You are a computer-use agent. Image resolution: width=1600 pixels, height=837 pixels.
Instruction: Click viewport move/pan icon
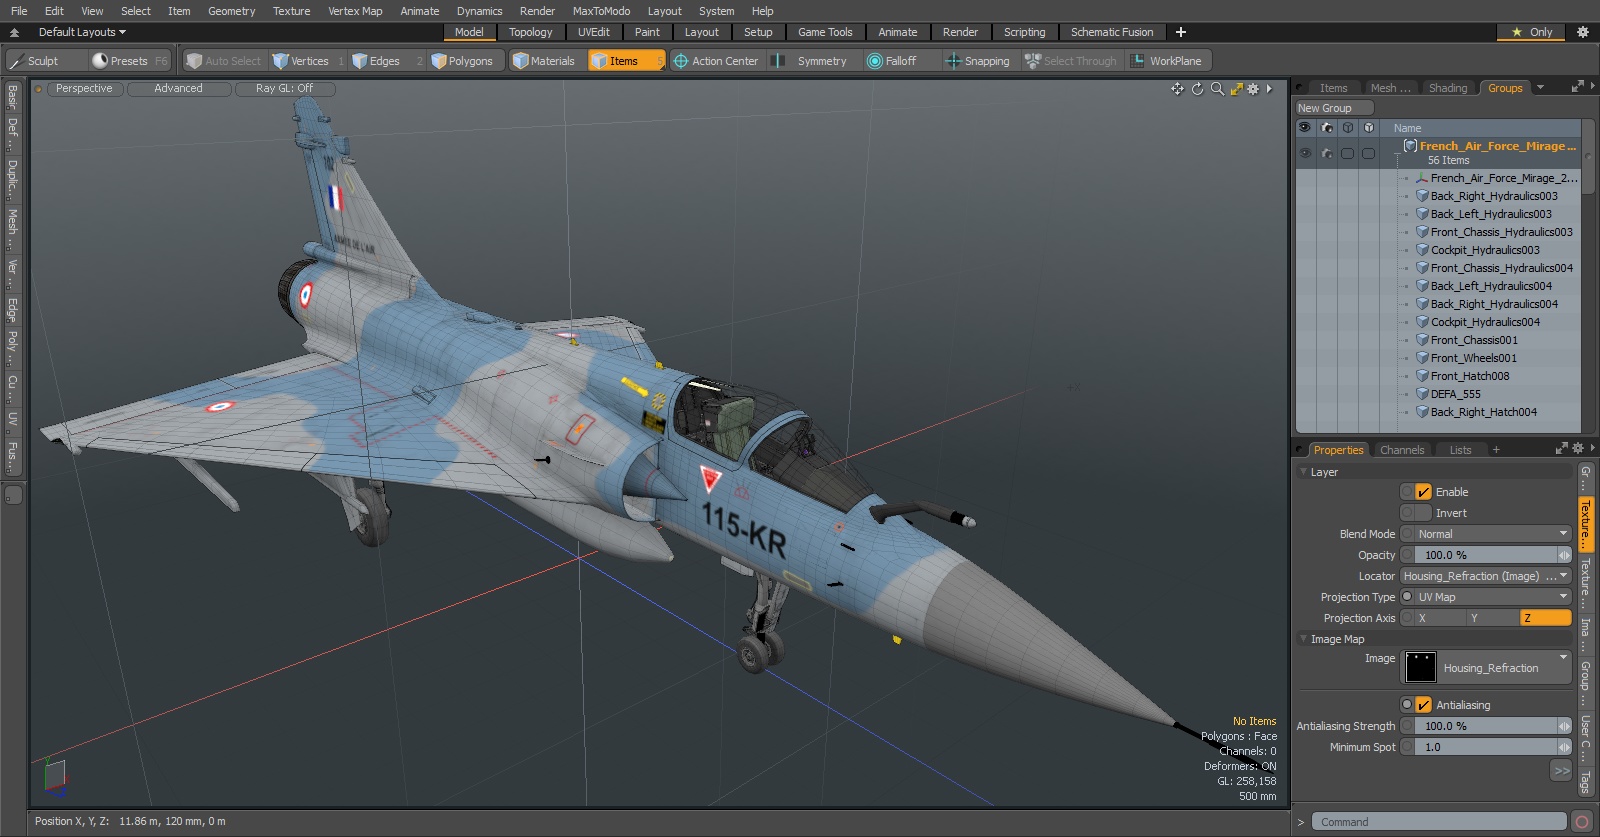1178,89
